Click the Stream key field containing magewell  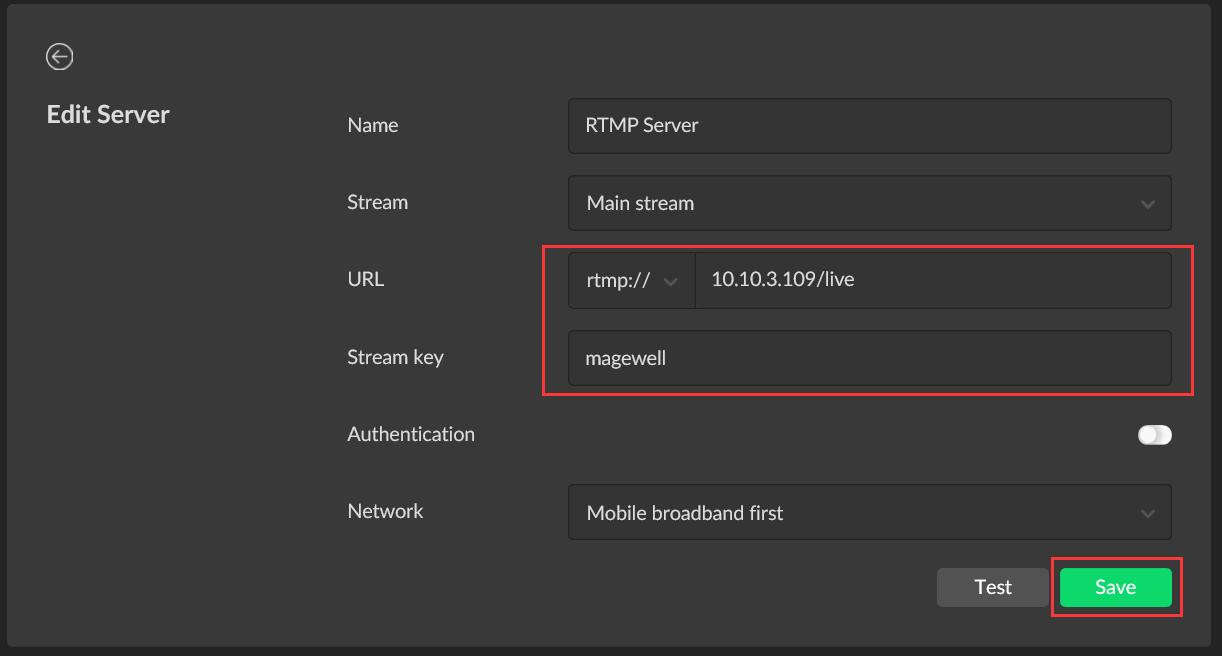(868, 358)
